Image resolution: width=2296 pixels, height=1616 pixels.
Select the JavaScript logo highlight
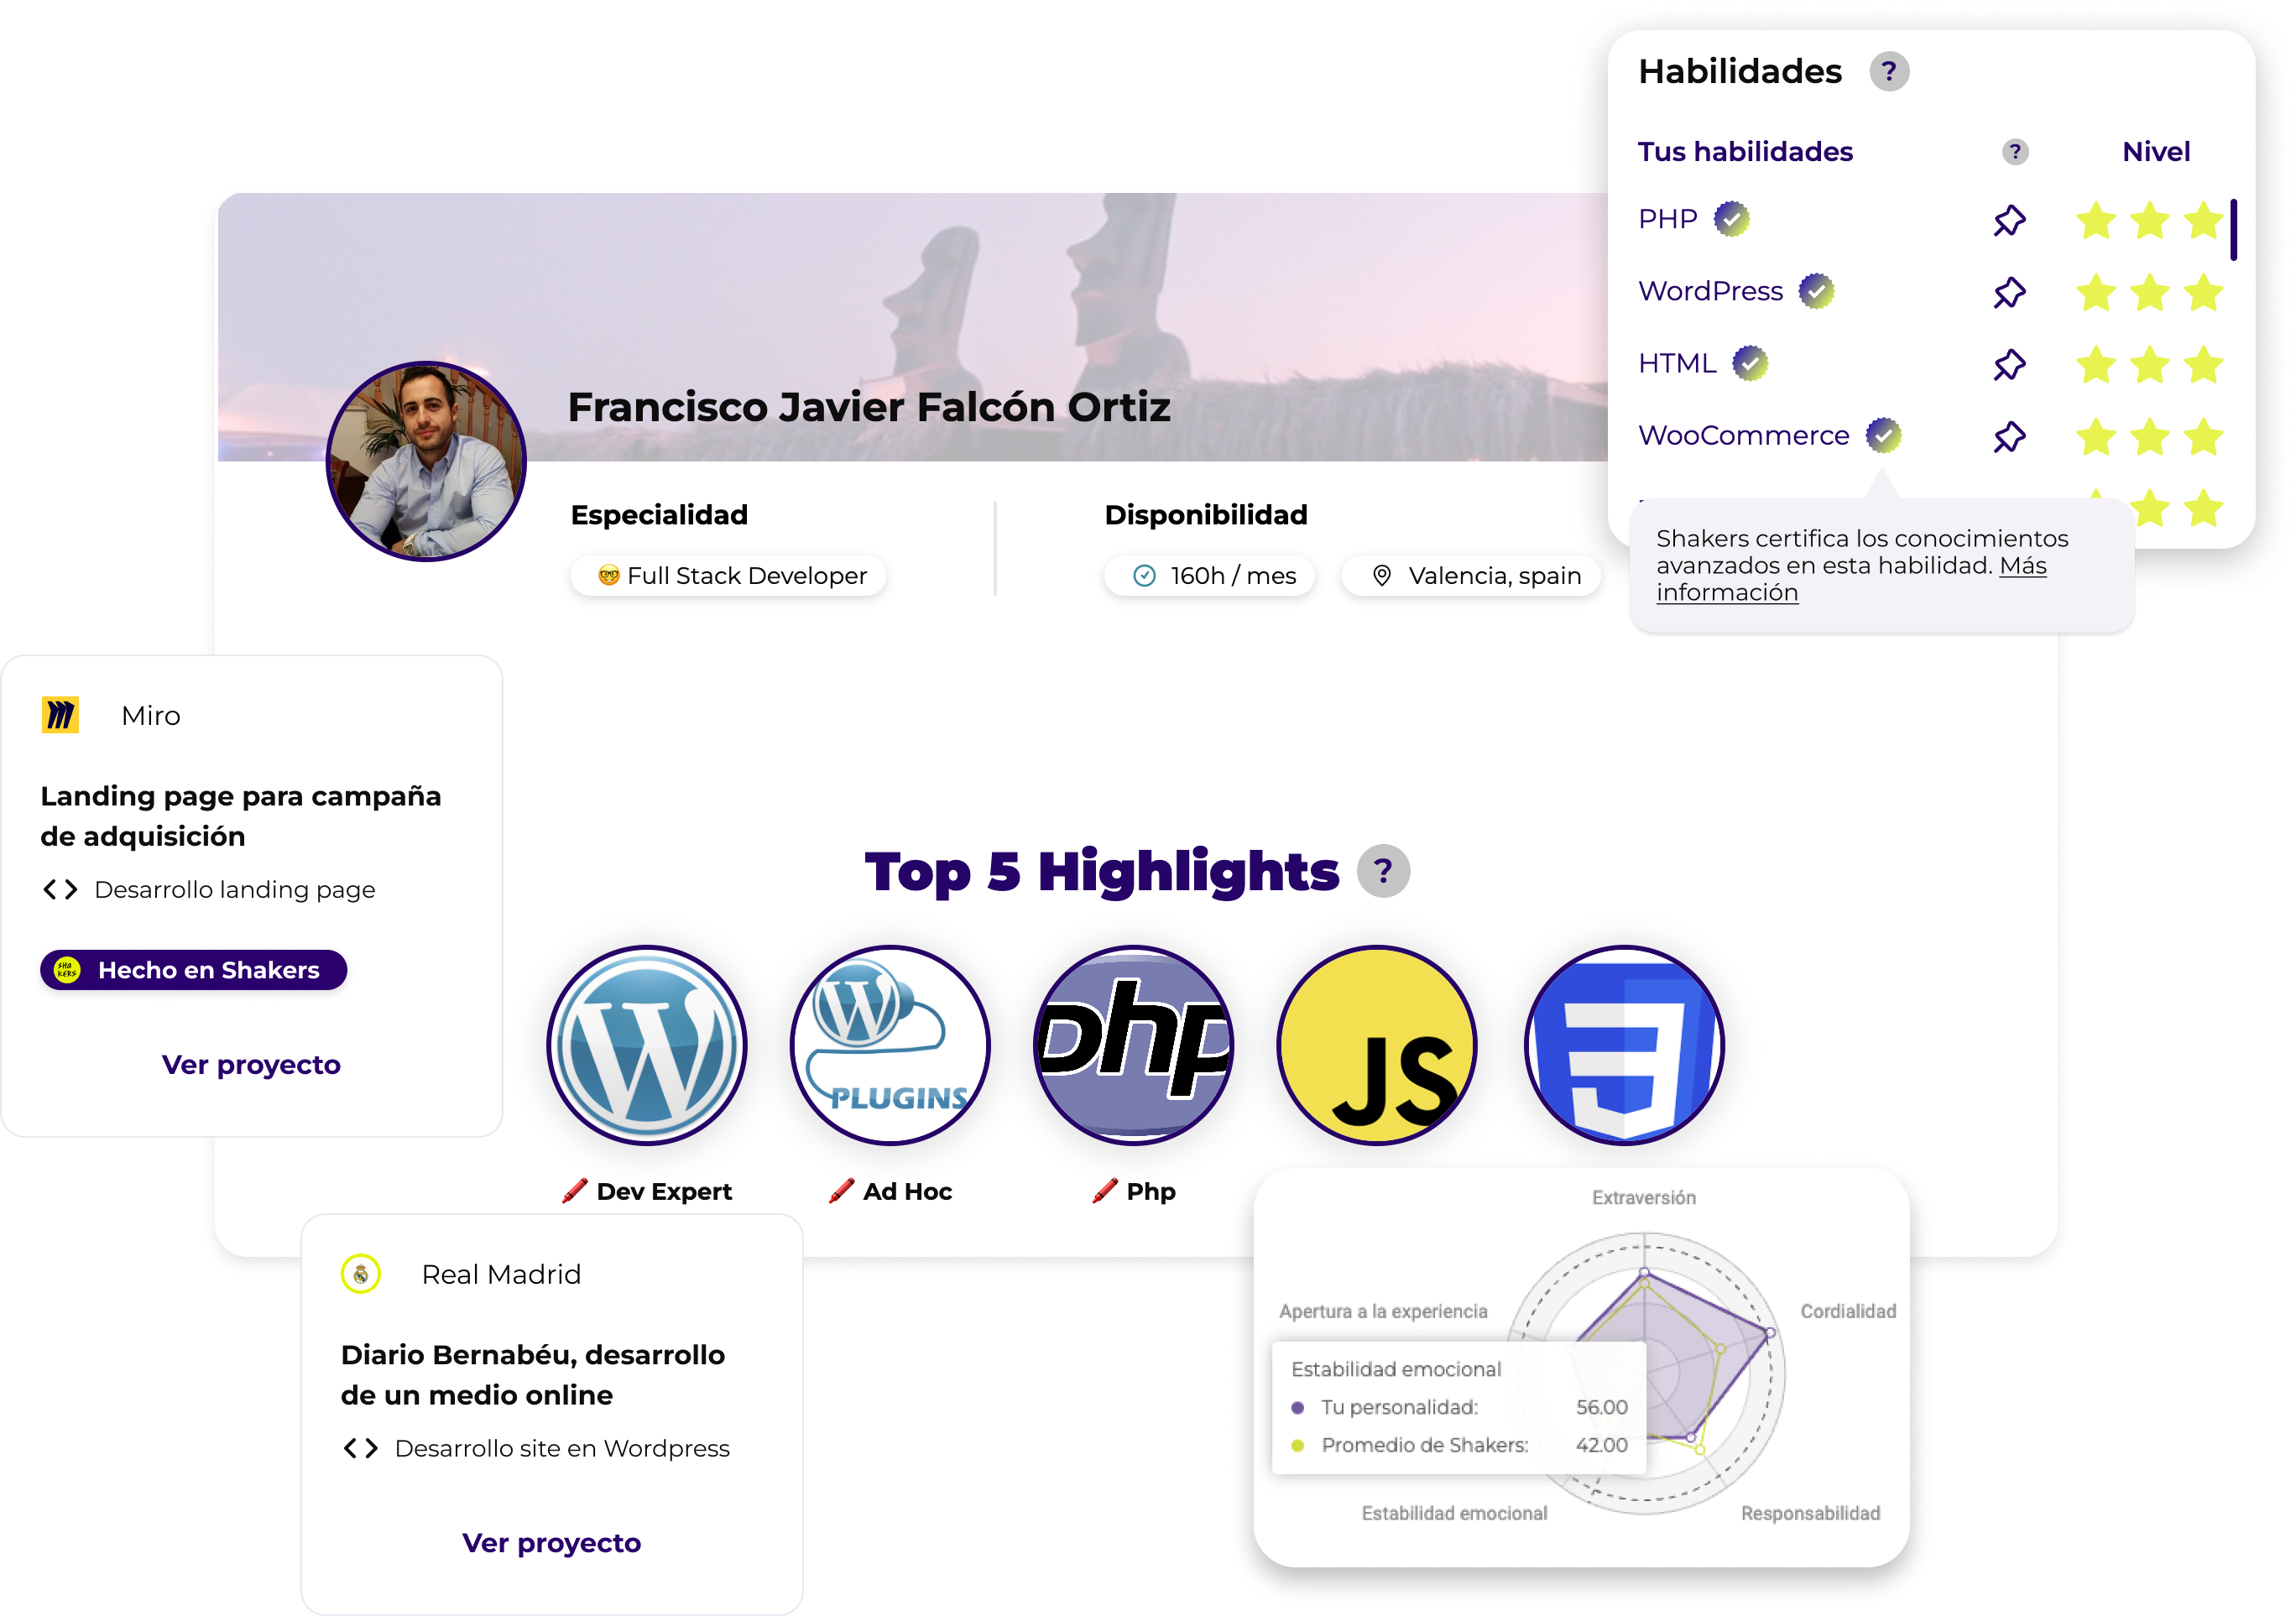click(x=1377, y=1045)
